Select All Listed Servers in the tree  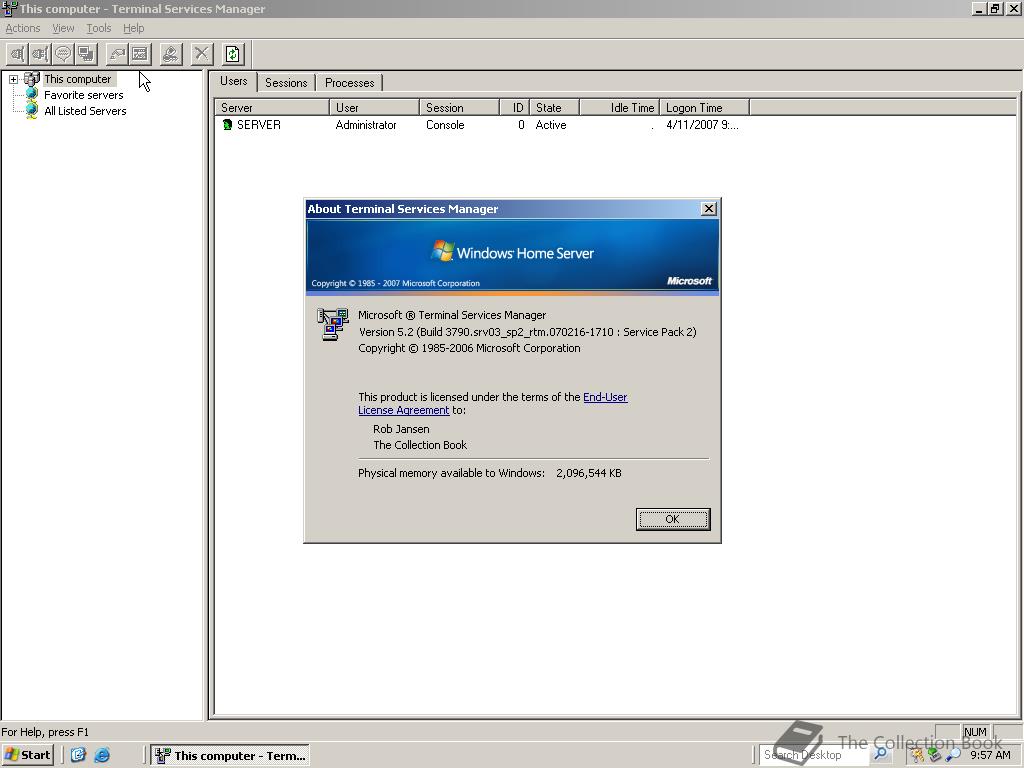85,111
